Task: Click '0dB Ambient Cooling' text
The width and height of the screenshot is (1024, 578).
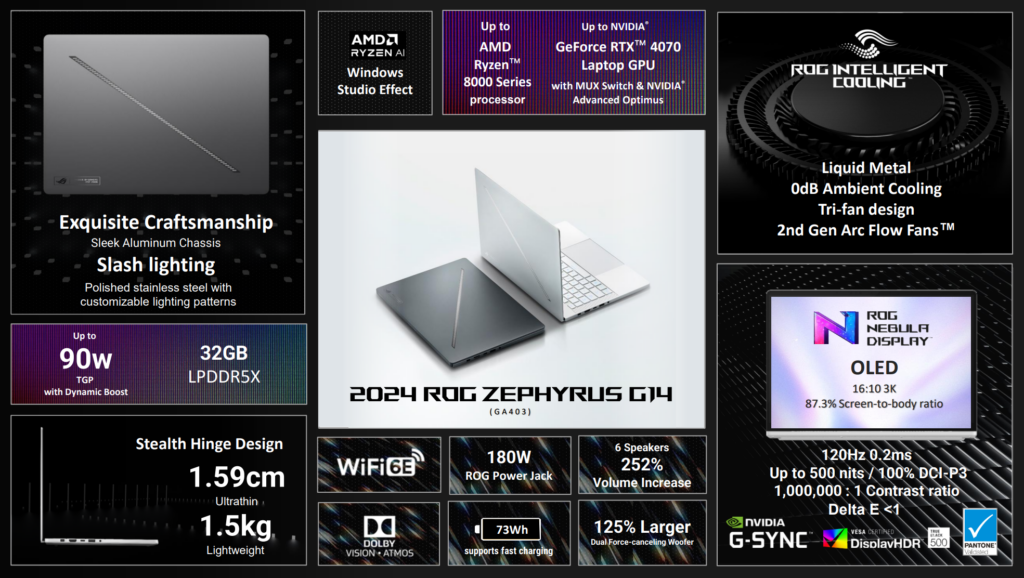Action: [x=866, y=189]
